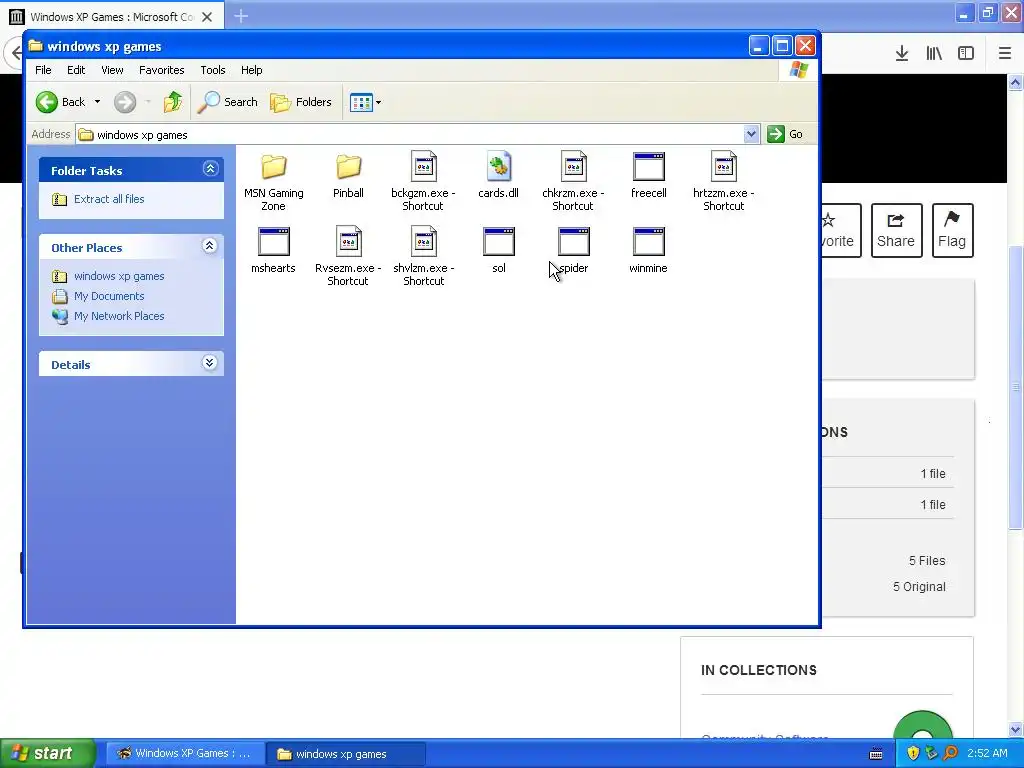Expand the Address bar dropdown
Viewport: 1024px width, 768px height.
751,134
